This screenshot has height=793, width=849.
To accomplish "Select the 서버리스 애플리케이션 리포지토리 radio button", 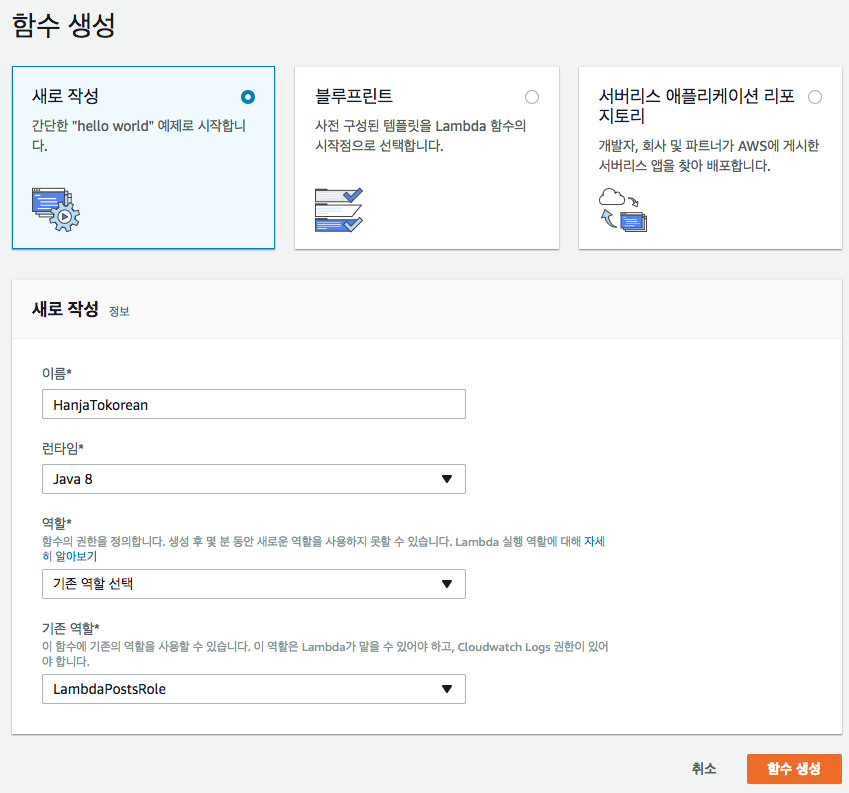I will pyautogui.click(x=815, y=97).
